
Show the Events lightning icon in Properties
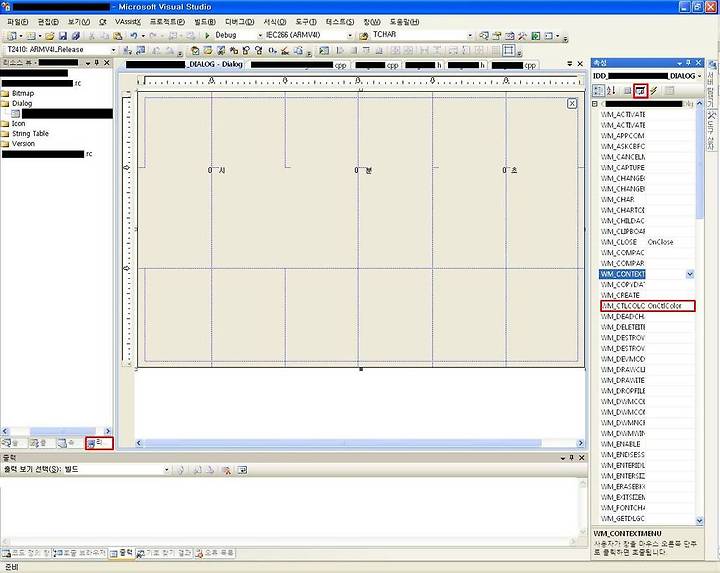tap(653, 90)
